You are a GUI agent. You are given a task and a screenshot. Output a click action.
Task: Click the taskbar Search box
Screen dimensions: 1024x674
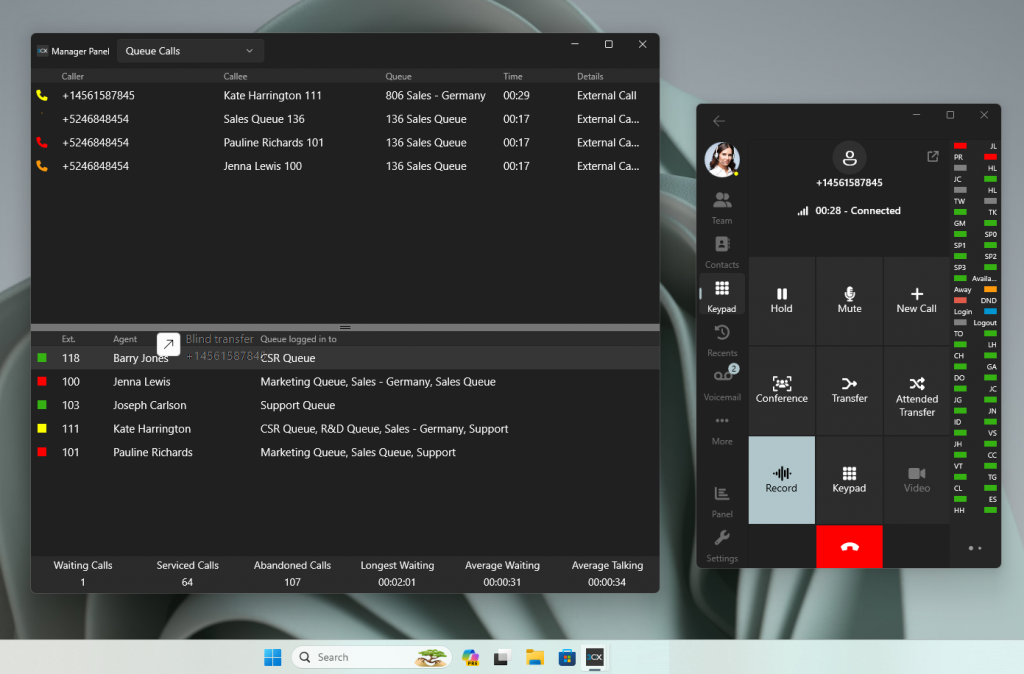[371, 657]
